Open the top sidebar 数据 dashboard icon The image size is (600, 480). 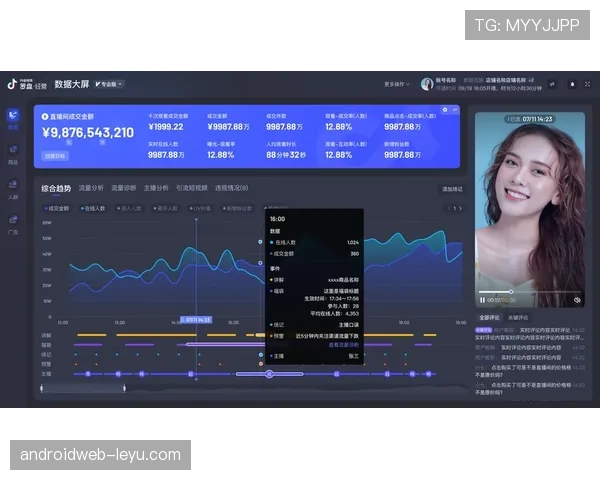point(13,115)
